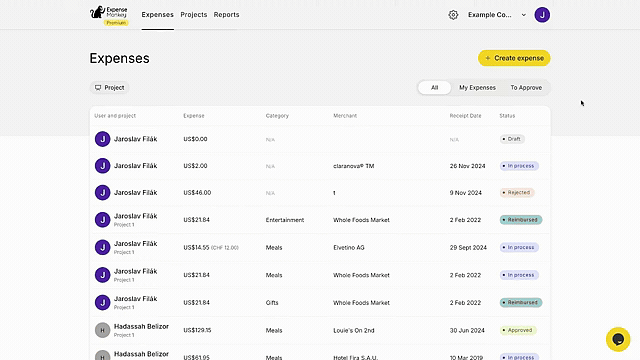Click the Receipt Date column header

pos(465,116)
